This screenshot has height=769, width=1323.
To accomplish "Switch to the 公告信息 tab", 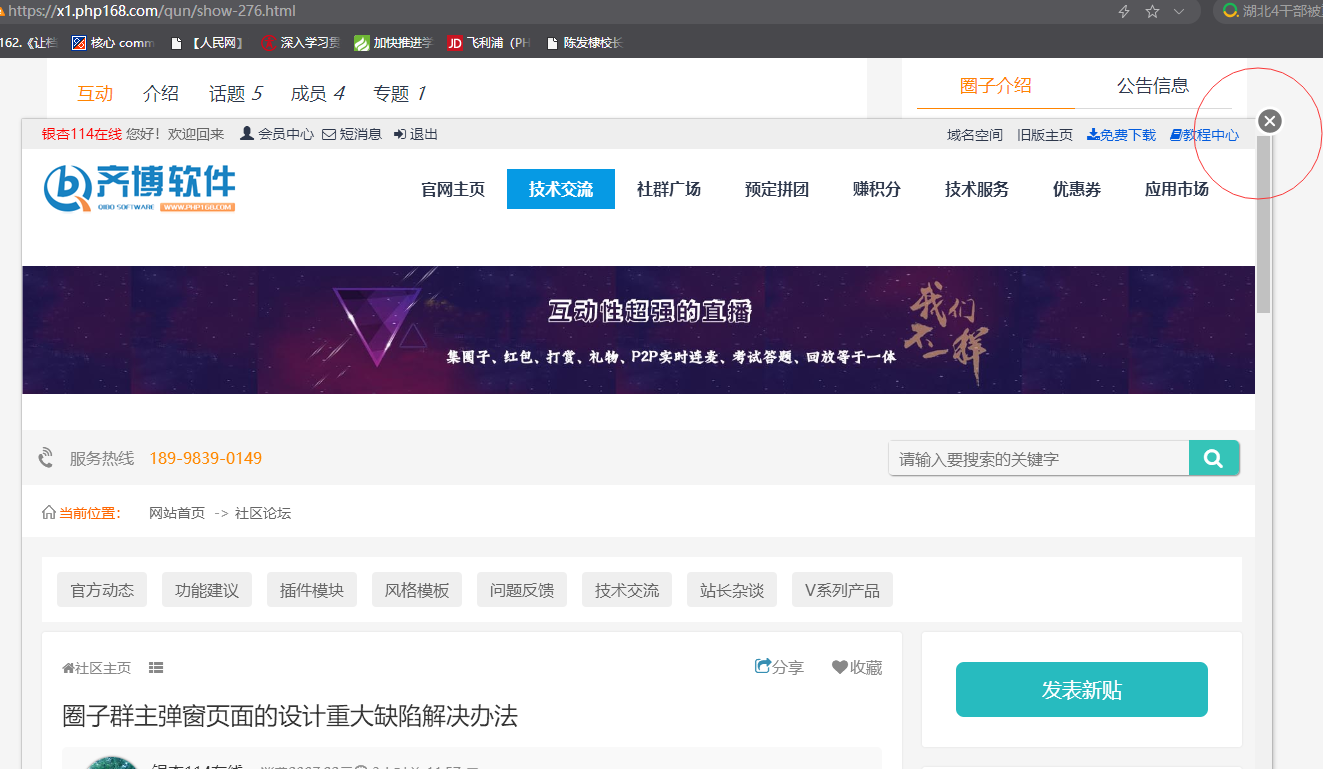I will pyautogui.click(x=1153, y=86).
